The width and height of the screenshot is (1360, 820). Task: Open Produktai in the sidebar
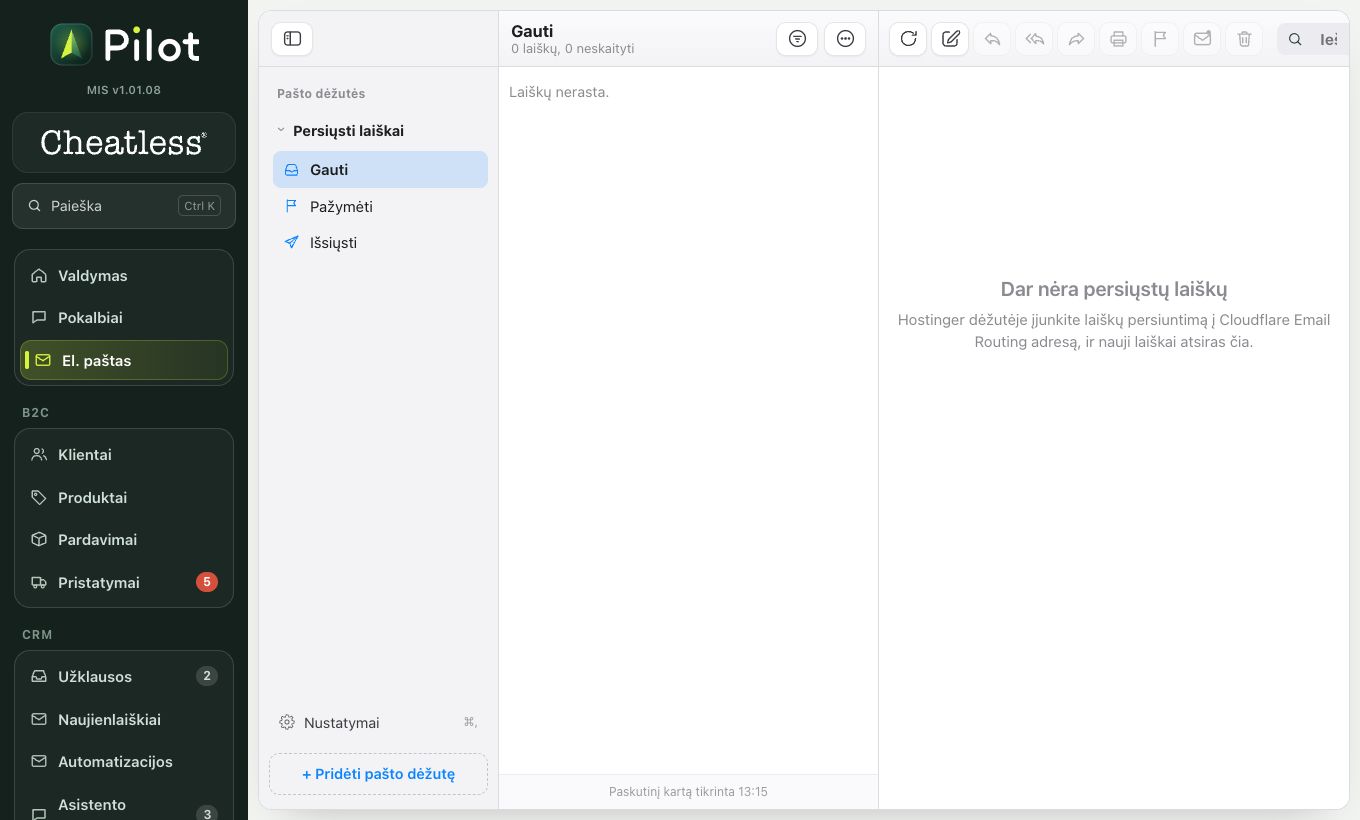(x=124, y=498)
